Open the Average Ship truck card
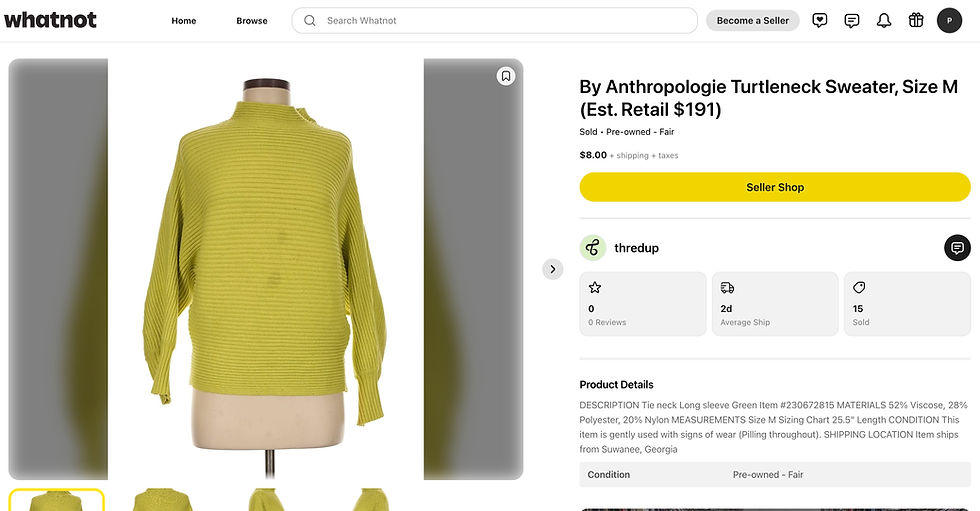Image resolution: width=980 pixels, height=511 pixels. 775,304
